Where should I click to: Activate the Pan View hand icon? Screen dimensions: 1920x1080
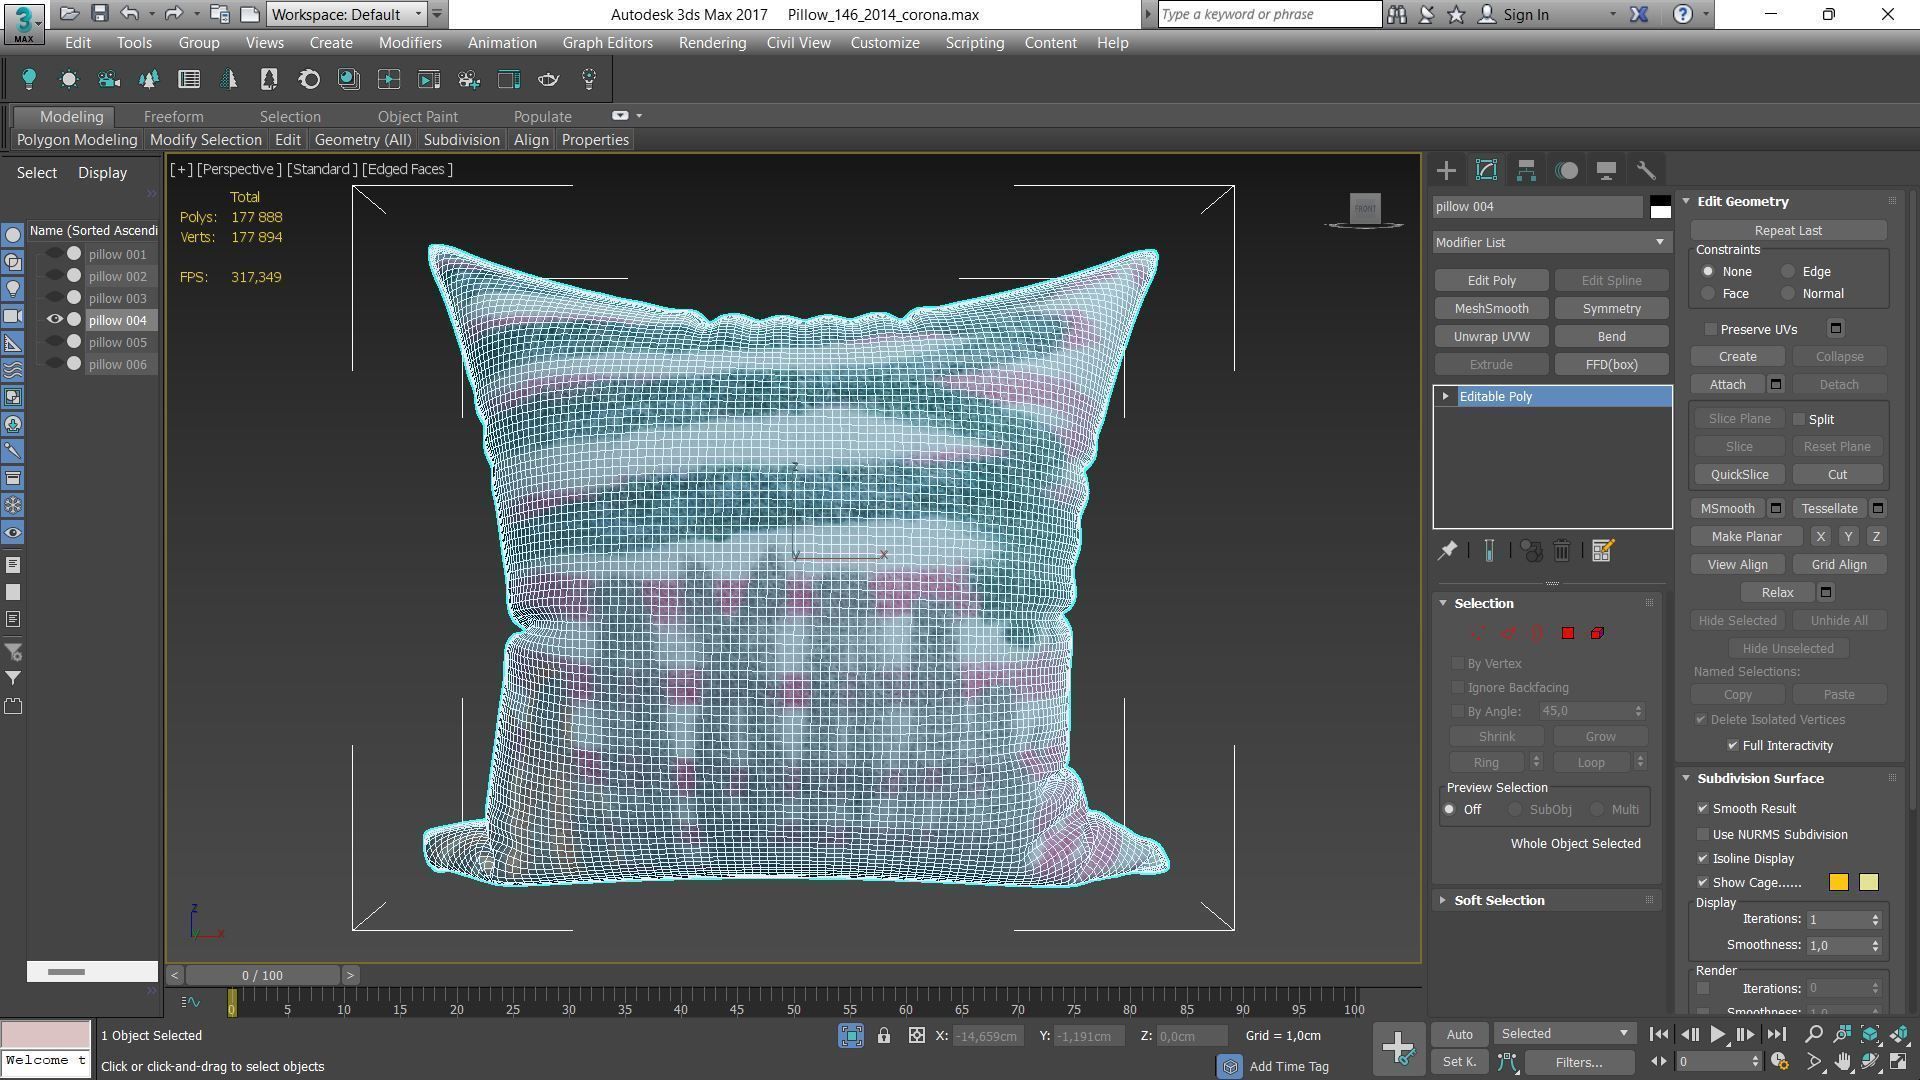pyautogui.click(x=1842, y=1062)
